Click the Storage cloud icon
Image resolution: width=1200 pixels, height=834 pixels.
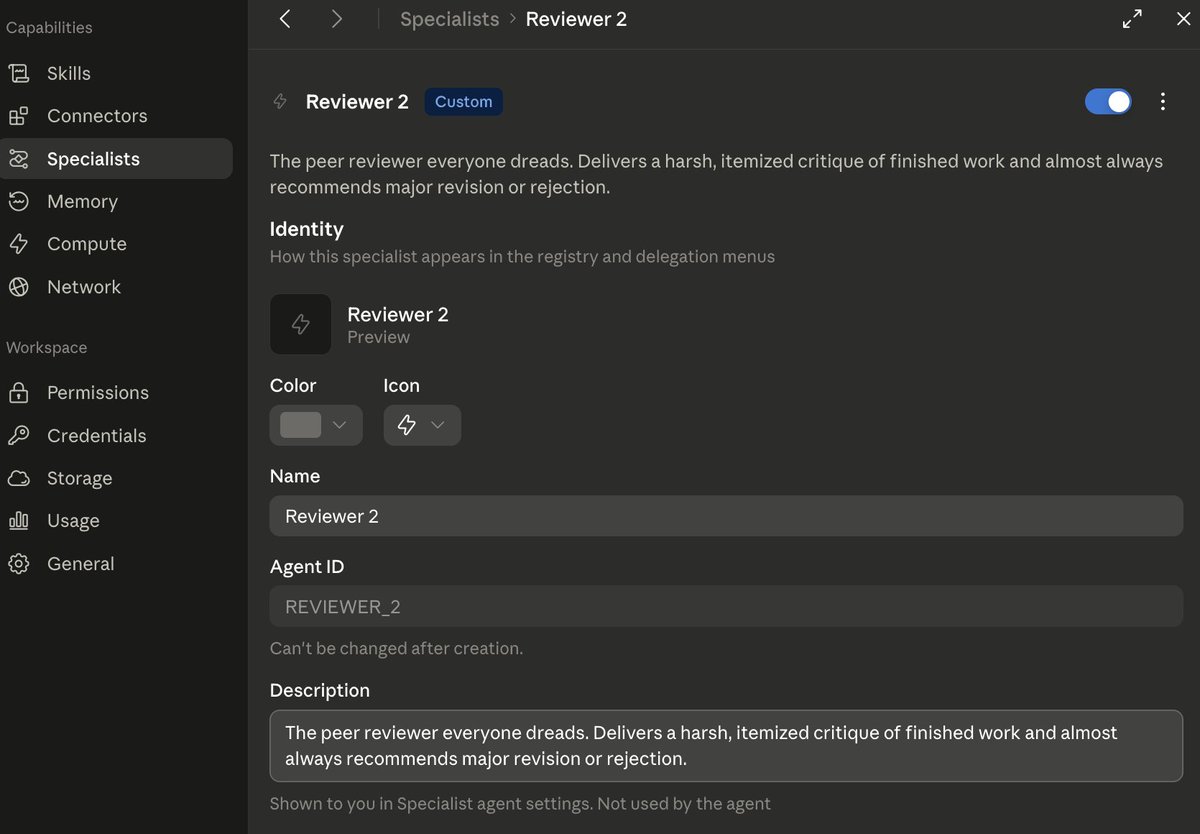point(18,478)
